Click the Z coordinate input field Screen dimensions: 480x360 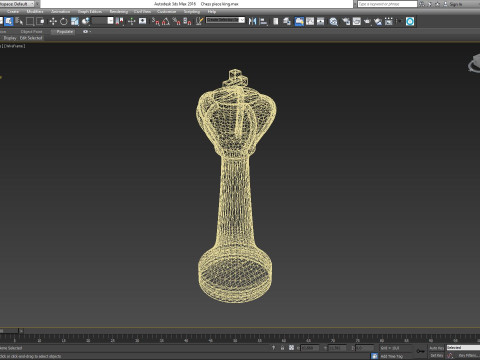pos(365,348)
